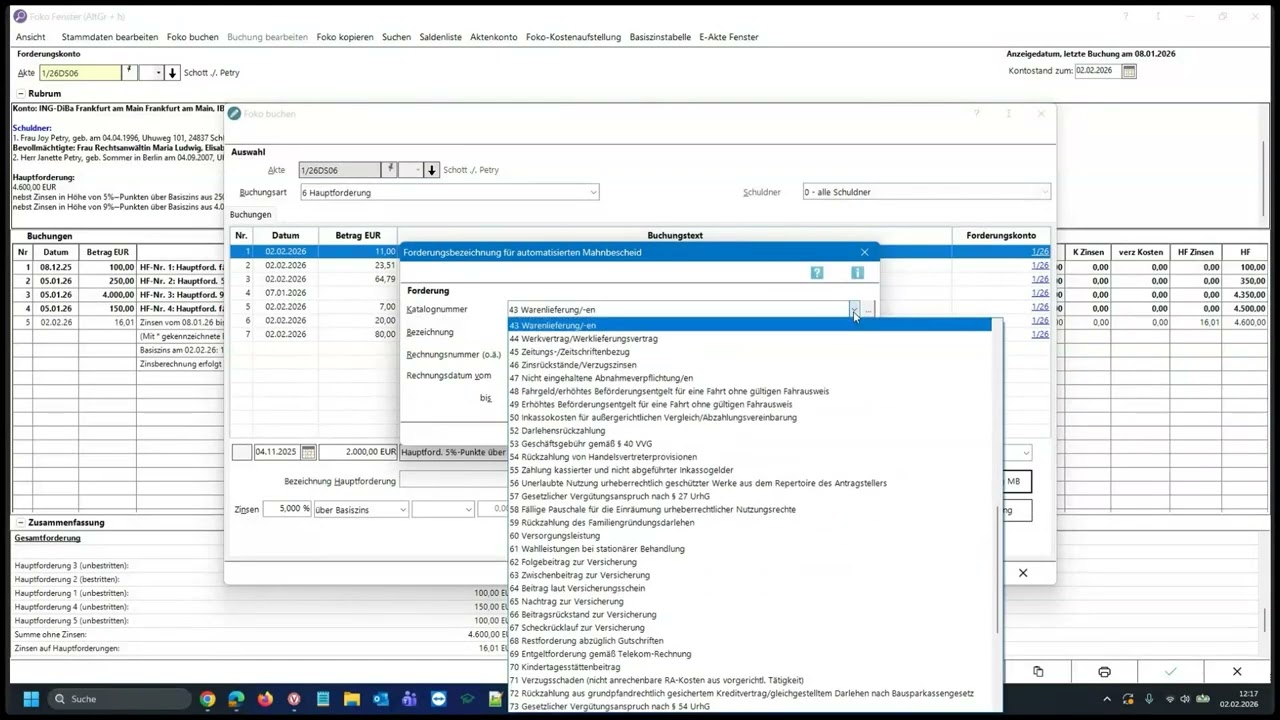Select '63 Zwischenbeitrag zur Versicherung' option

(750, 575)
